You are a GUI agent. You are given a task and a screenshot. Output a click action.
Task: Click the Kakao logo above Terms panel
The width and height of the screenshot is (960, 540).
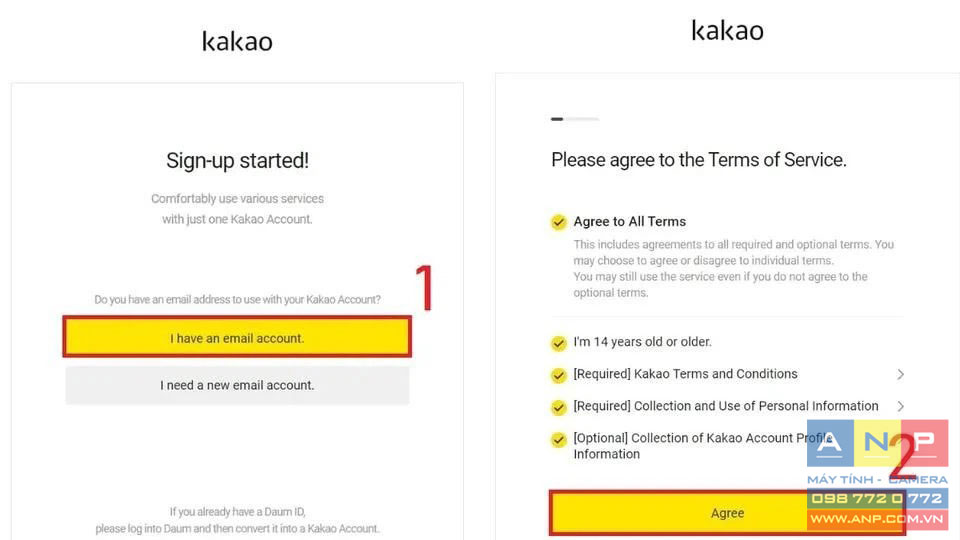(x=727, y=30)
